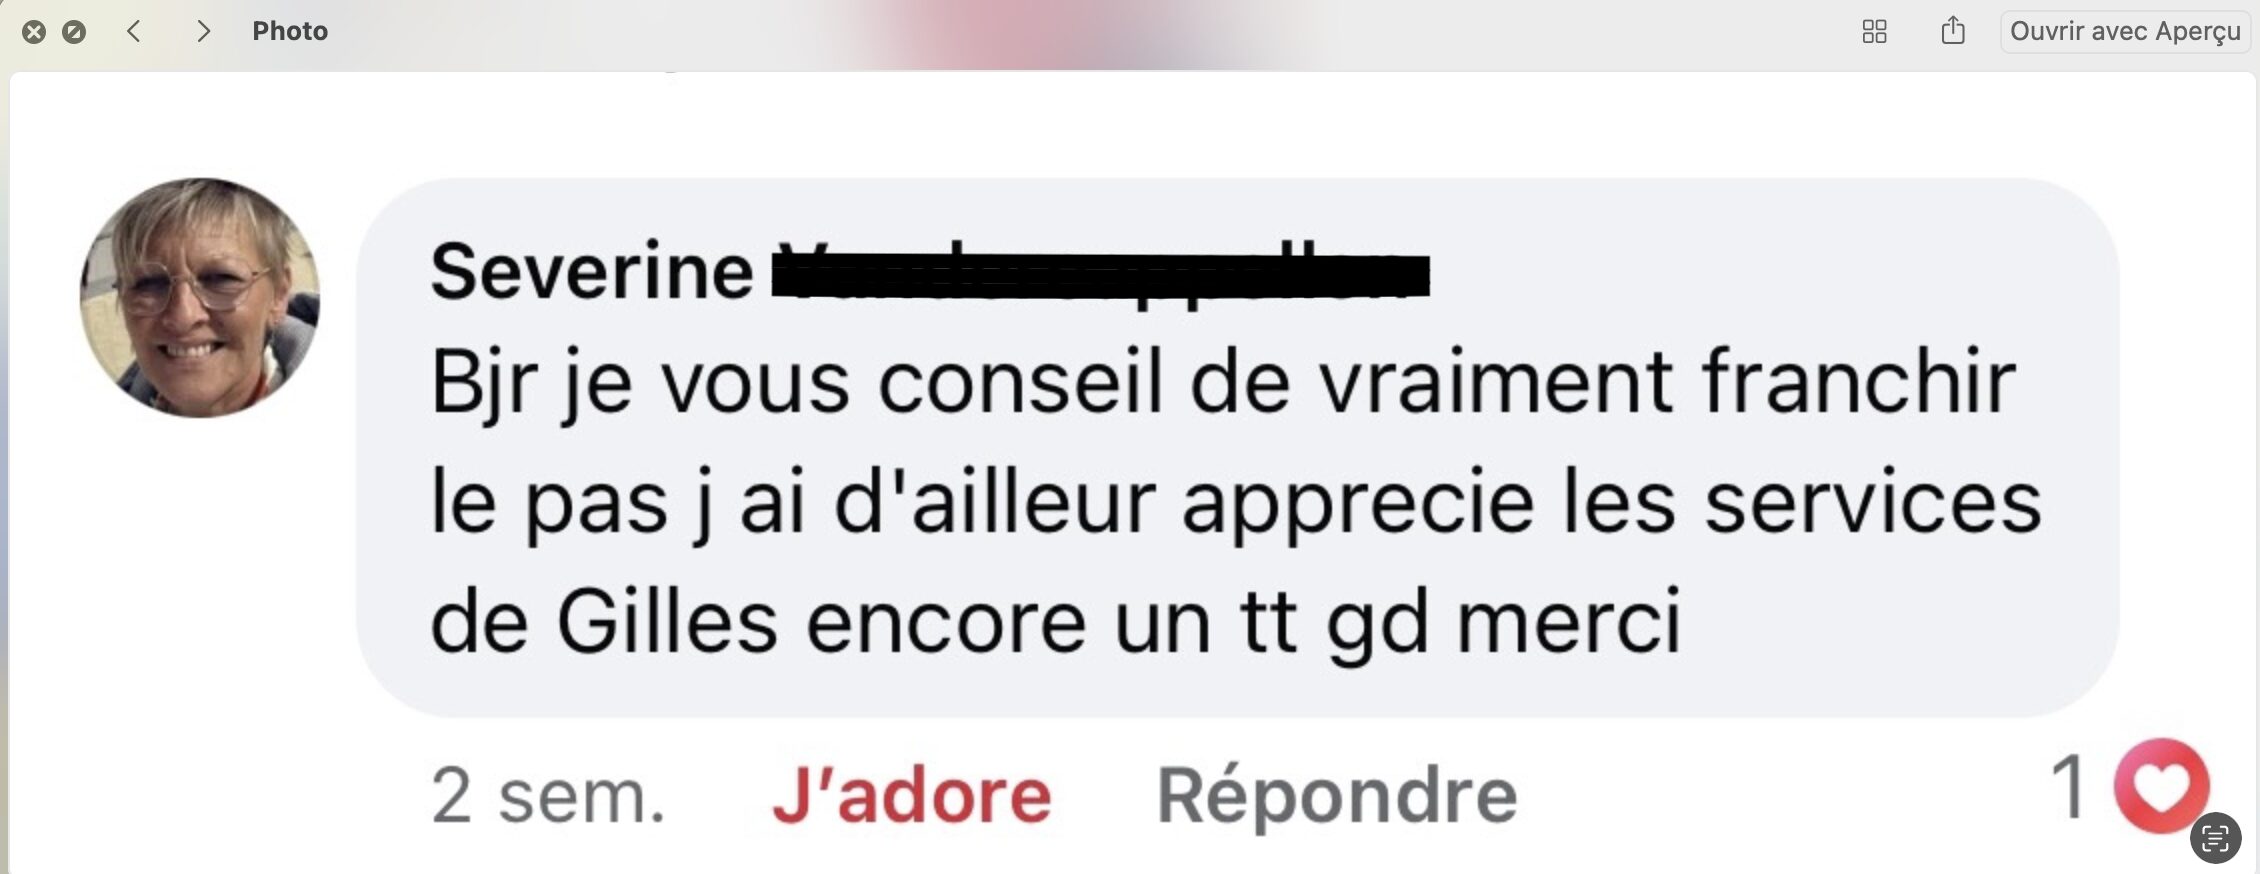
Task: Close the Quick Look photo window
Action: coord(34,32)
